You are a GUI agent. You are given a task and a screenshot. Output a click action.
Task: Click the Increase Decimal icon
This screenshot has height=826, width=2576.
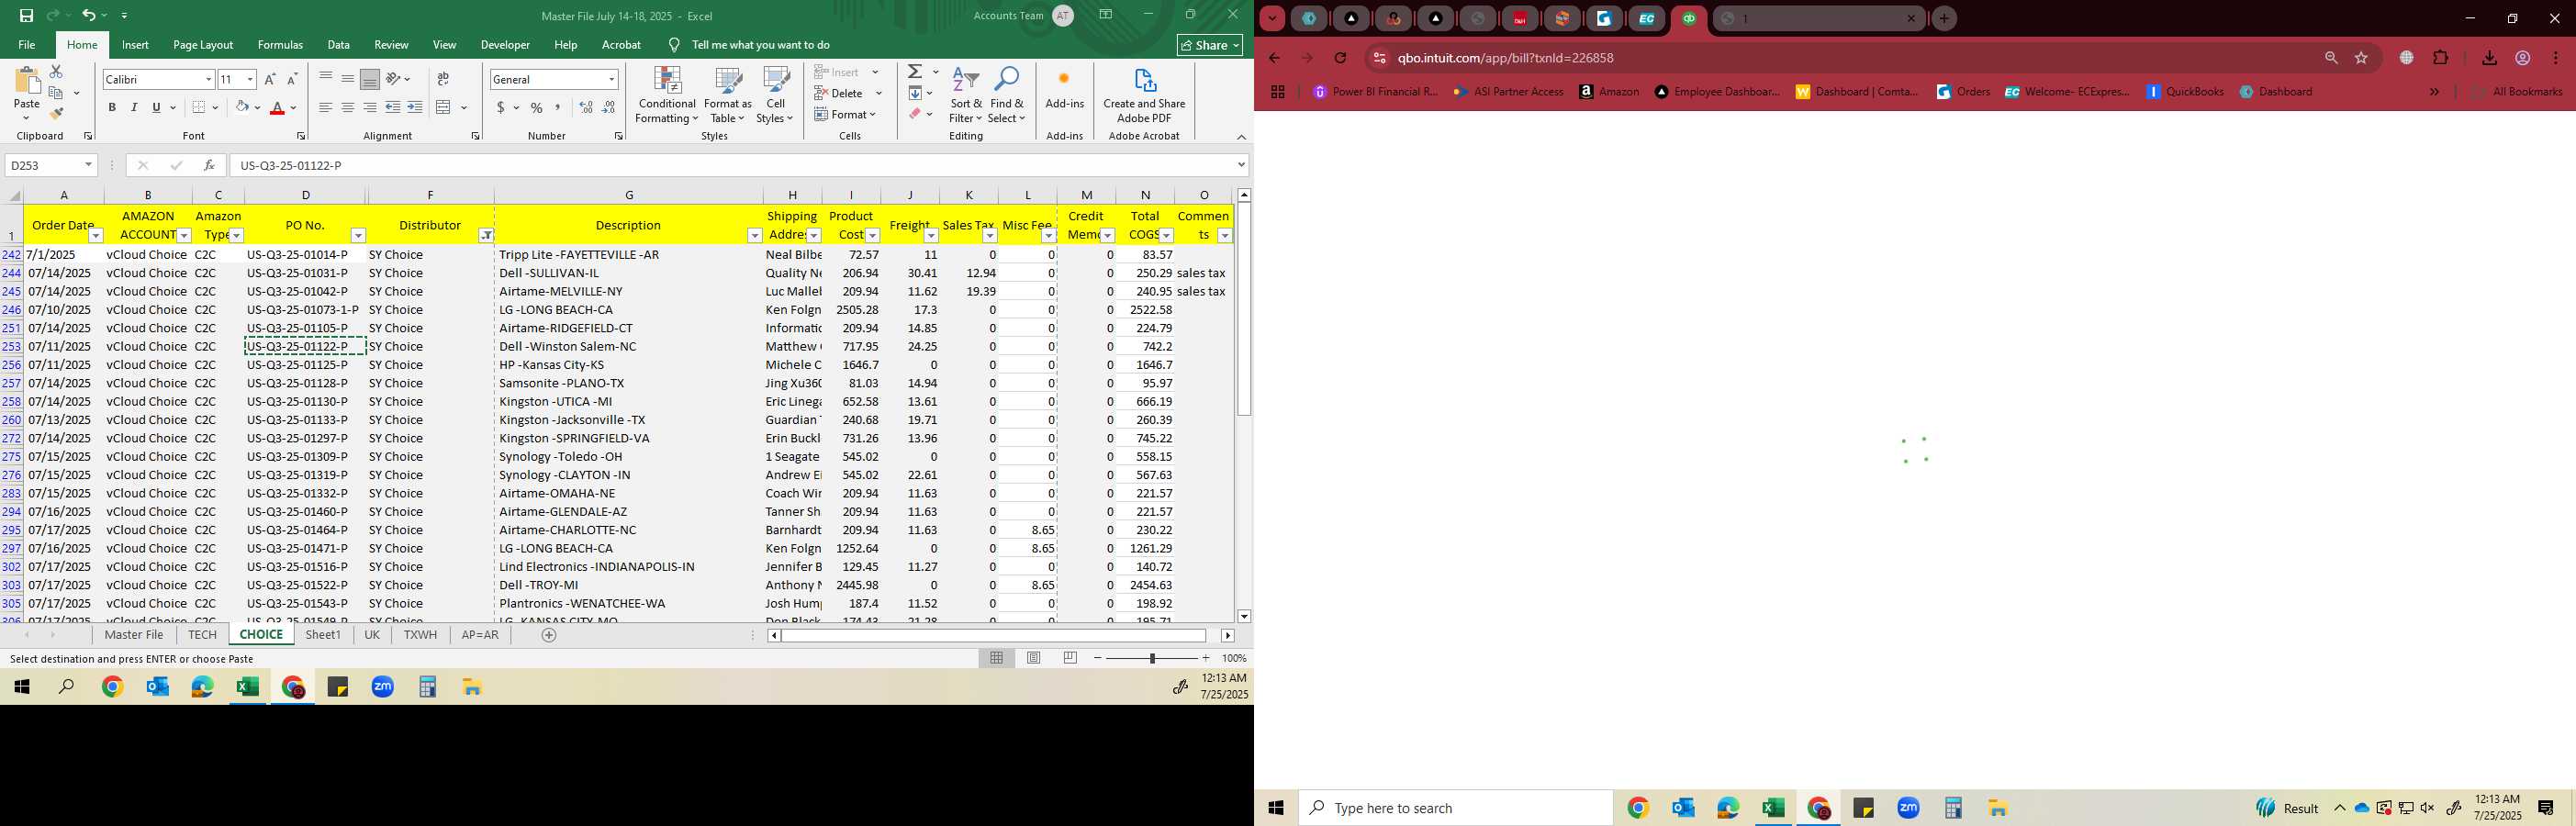(x=586, y=107)
